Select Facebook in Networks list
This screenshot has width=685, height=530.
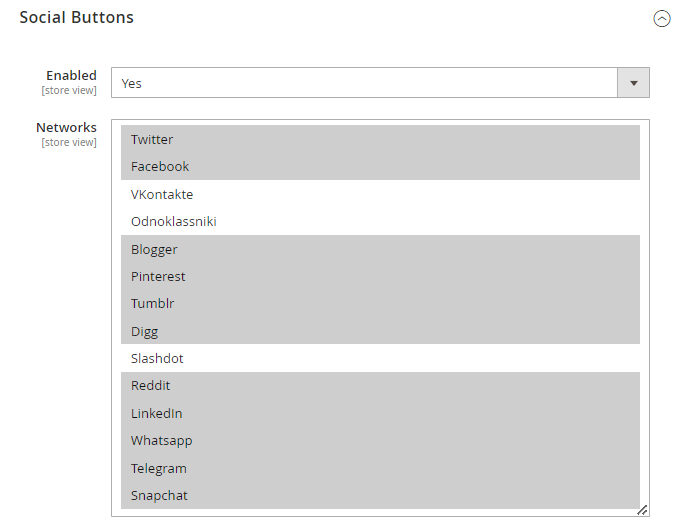(380, 166)
